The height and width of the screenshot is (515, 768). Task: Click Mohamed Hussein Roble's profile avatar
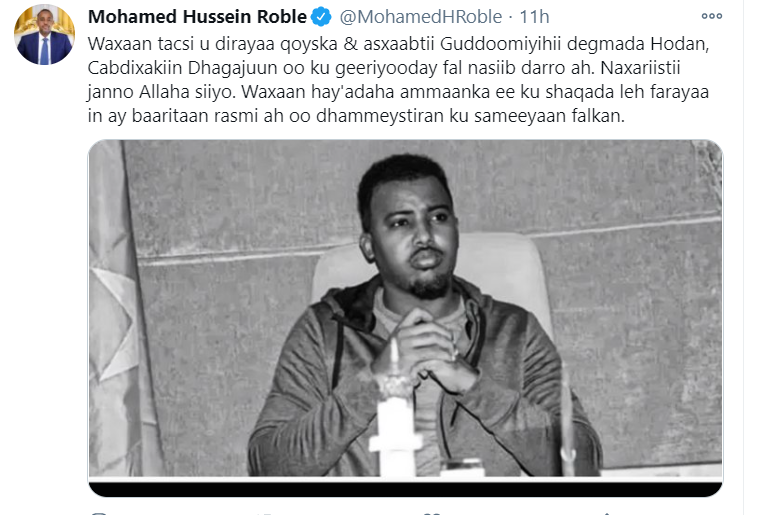coord(45,35)
